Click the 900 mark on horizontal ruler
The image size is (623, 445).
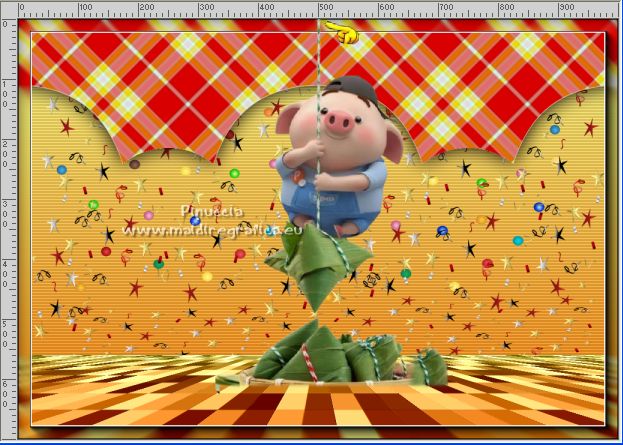[566, 7]
